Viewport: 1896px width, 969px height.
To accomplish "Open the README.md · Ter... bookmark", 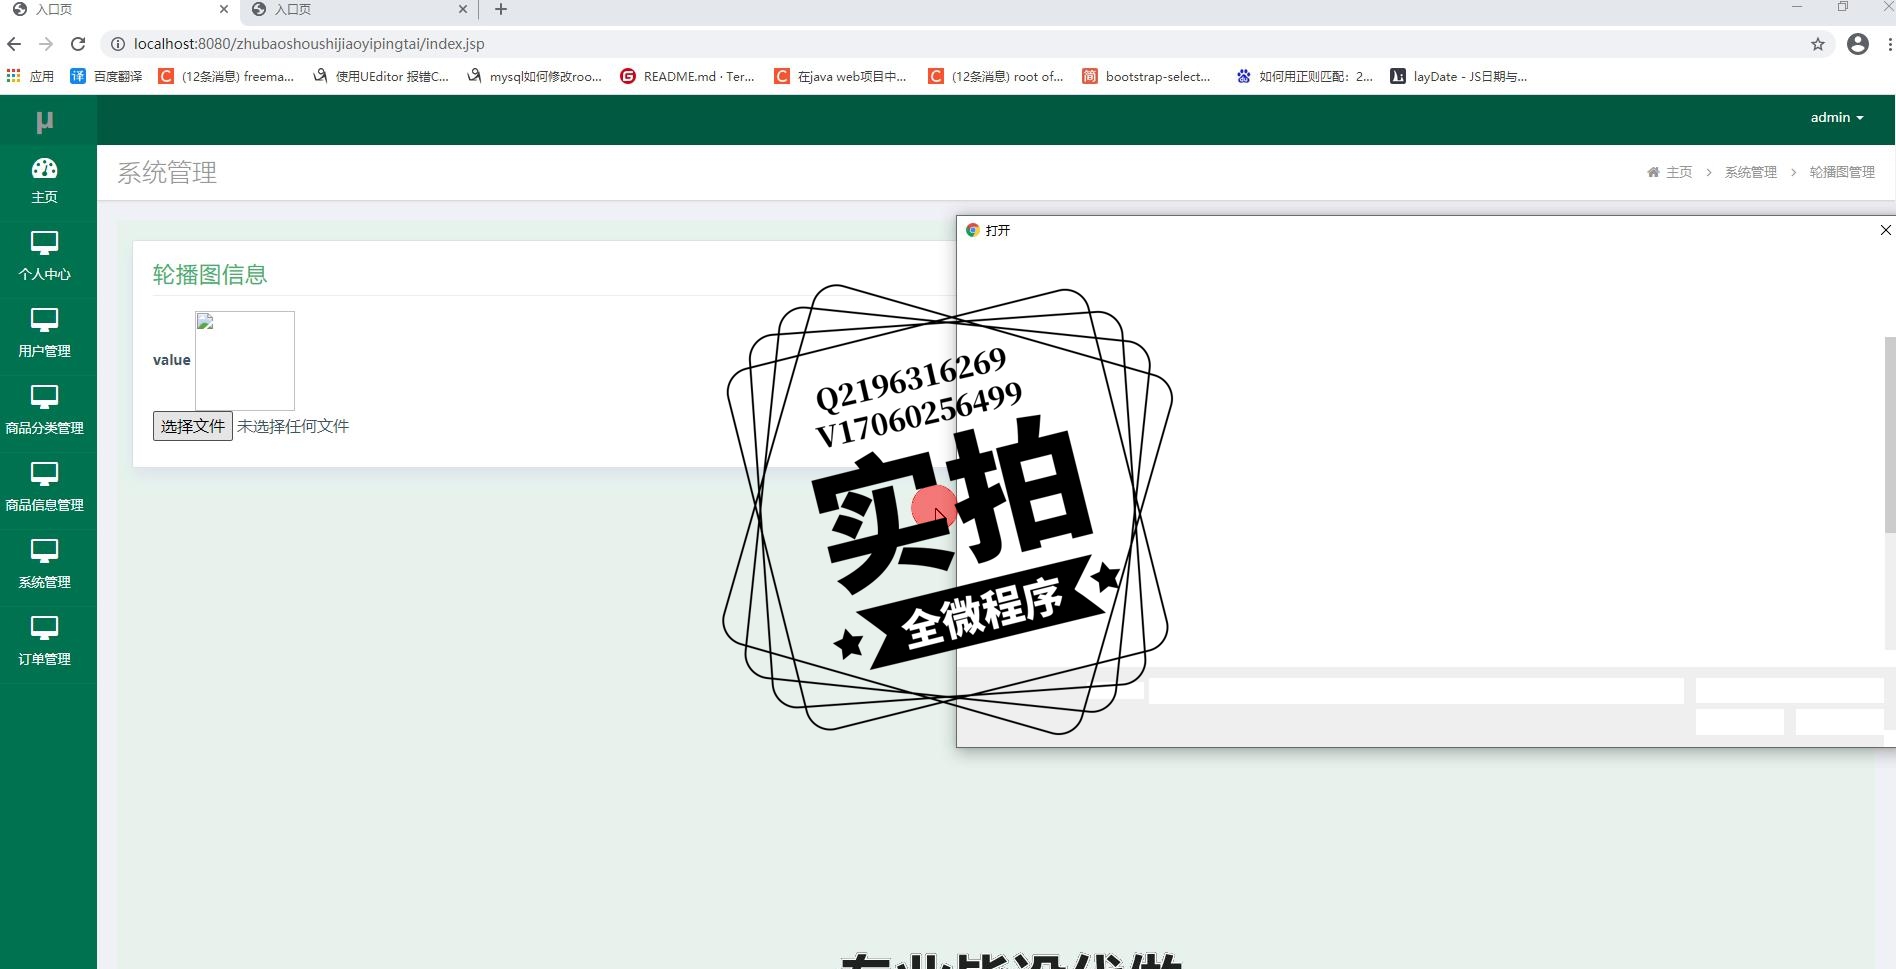I will pyautogui.click(x=688, y=76).
